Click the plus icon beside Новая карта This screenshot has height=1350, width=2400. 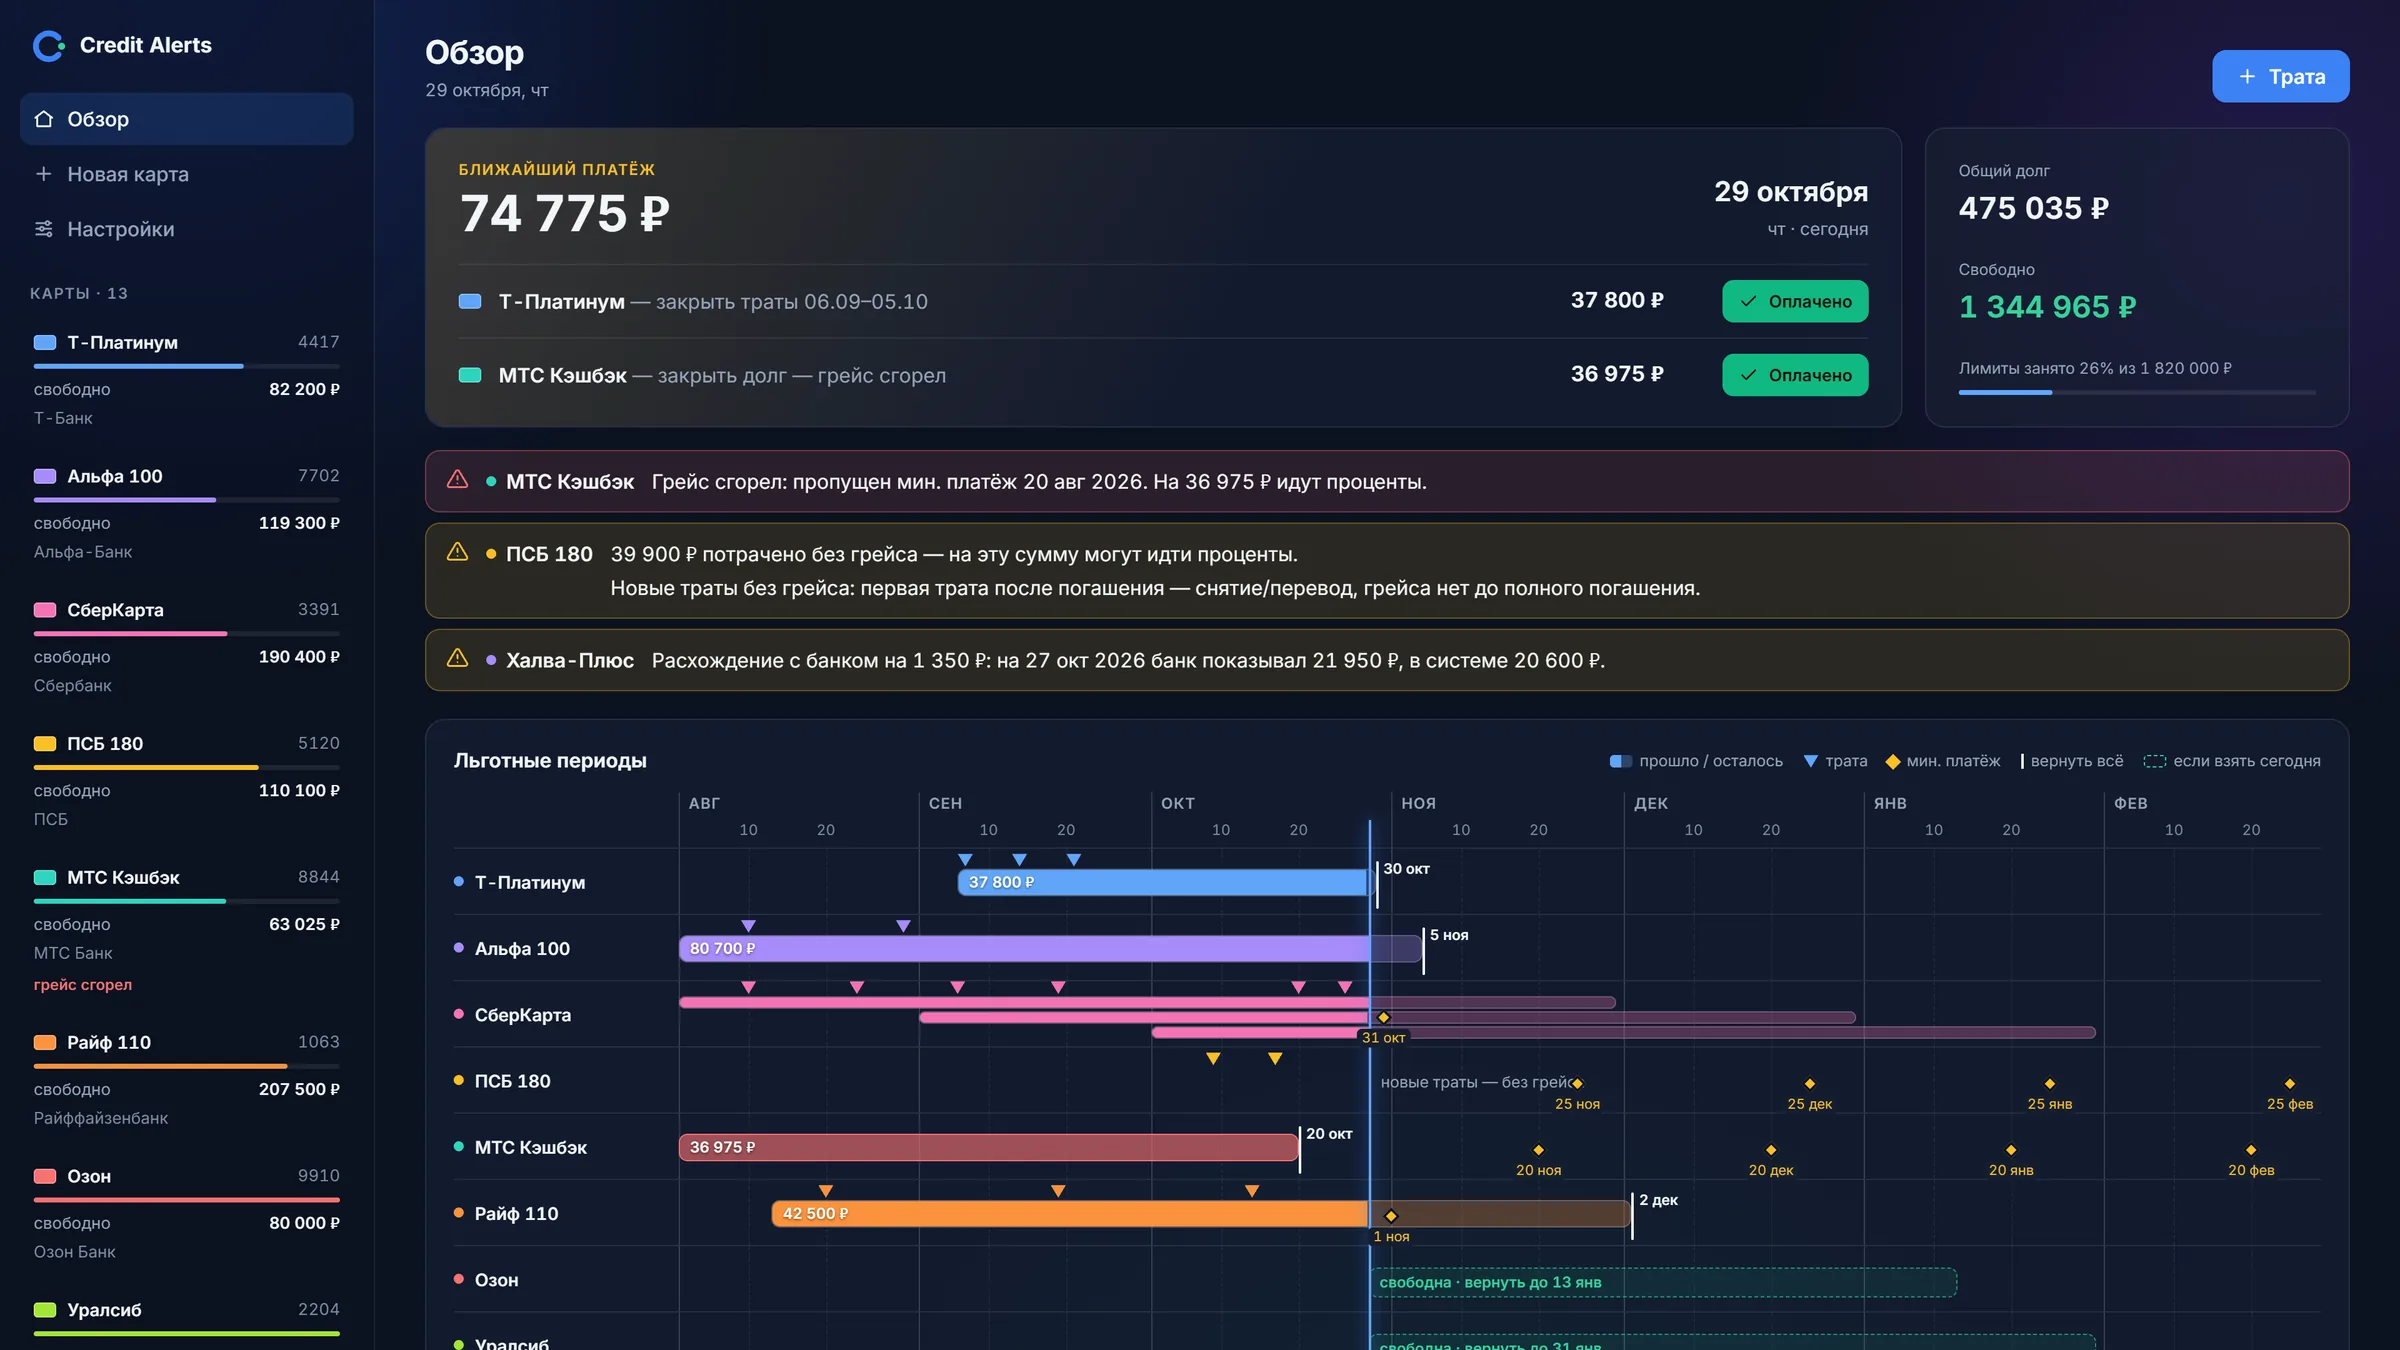[44, 174]
